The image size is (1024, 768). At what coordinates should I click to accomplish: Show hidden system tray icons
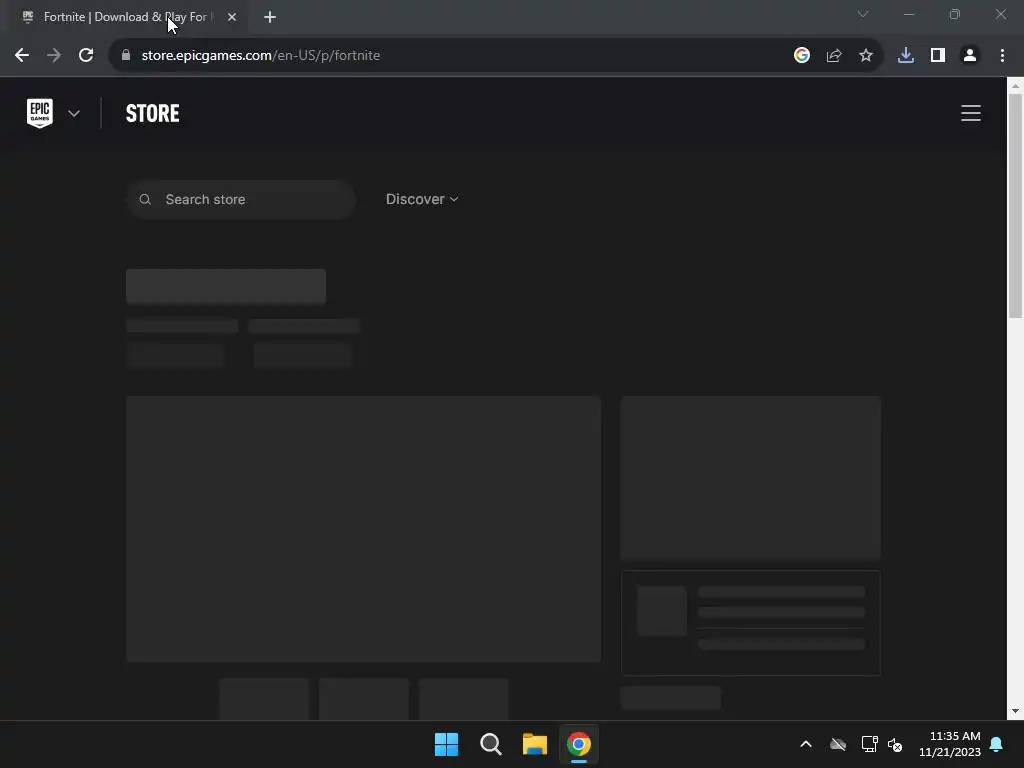click(x=806, y=744)
